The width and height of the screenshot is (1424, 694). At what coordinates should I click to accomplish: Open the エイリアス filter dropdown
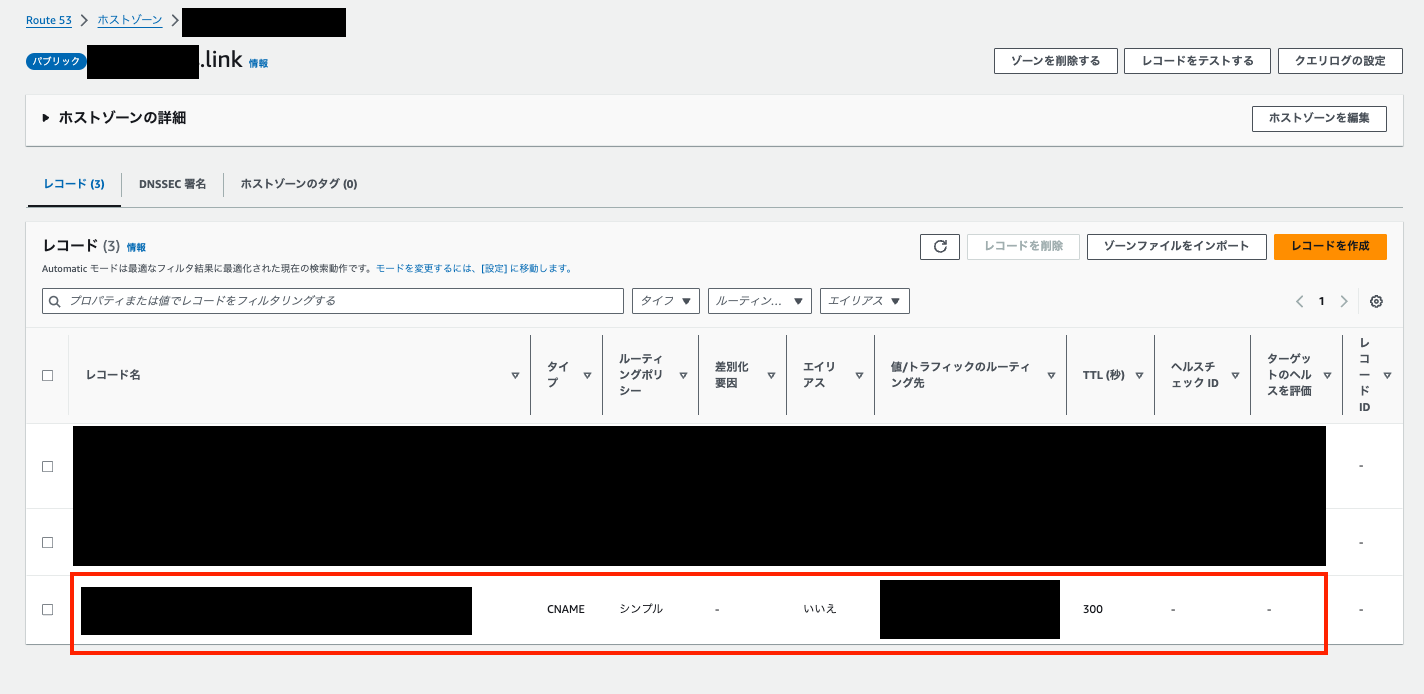(x=864, y=300)
